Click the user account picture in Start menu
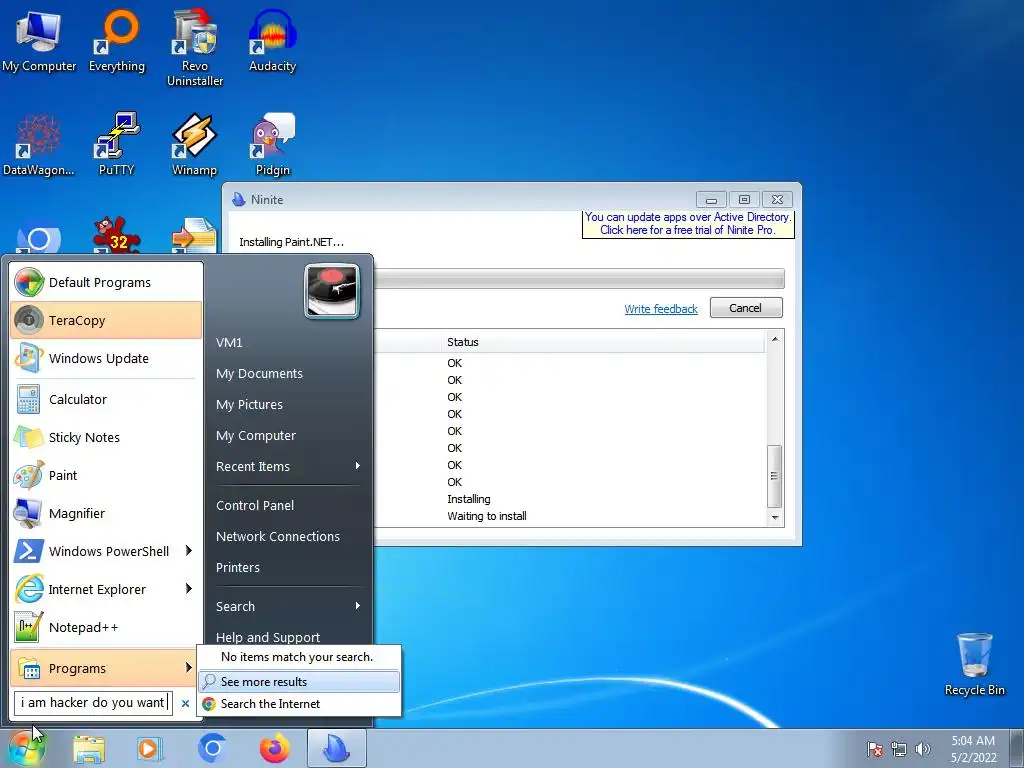 (x=332, y=291)
